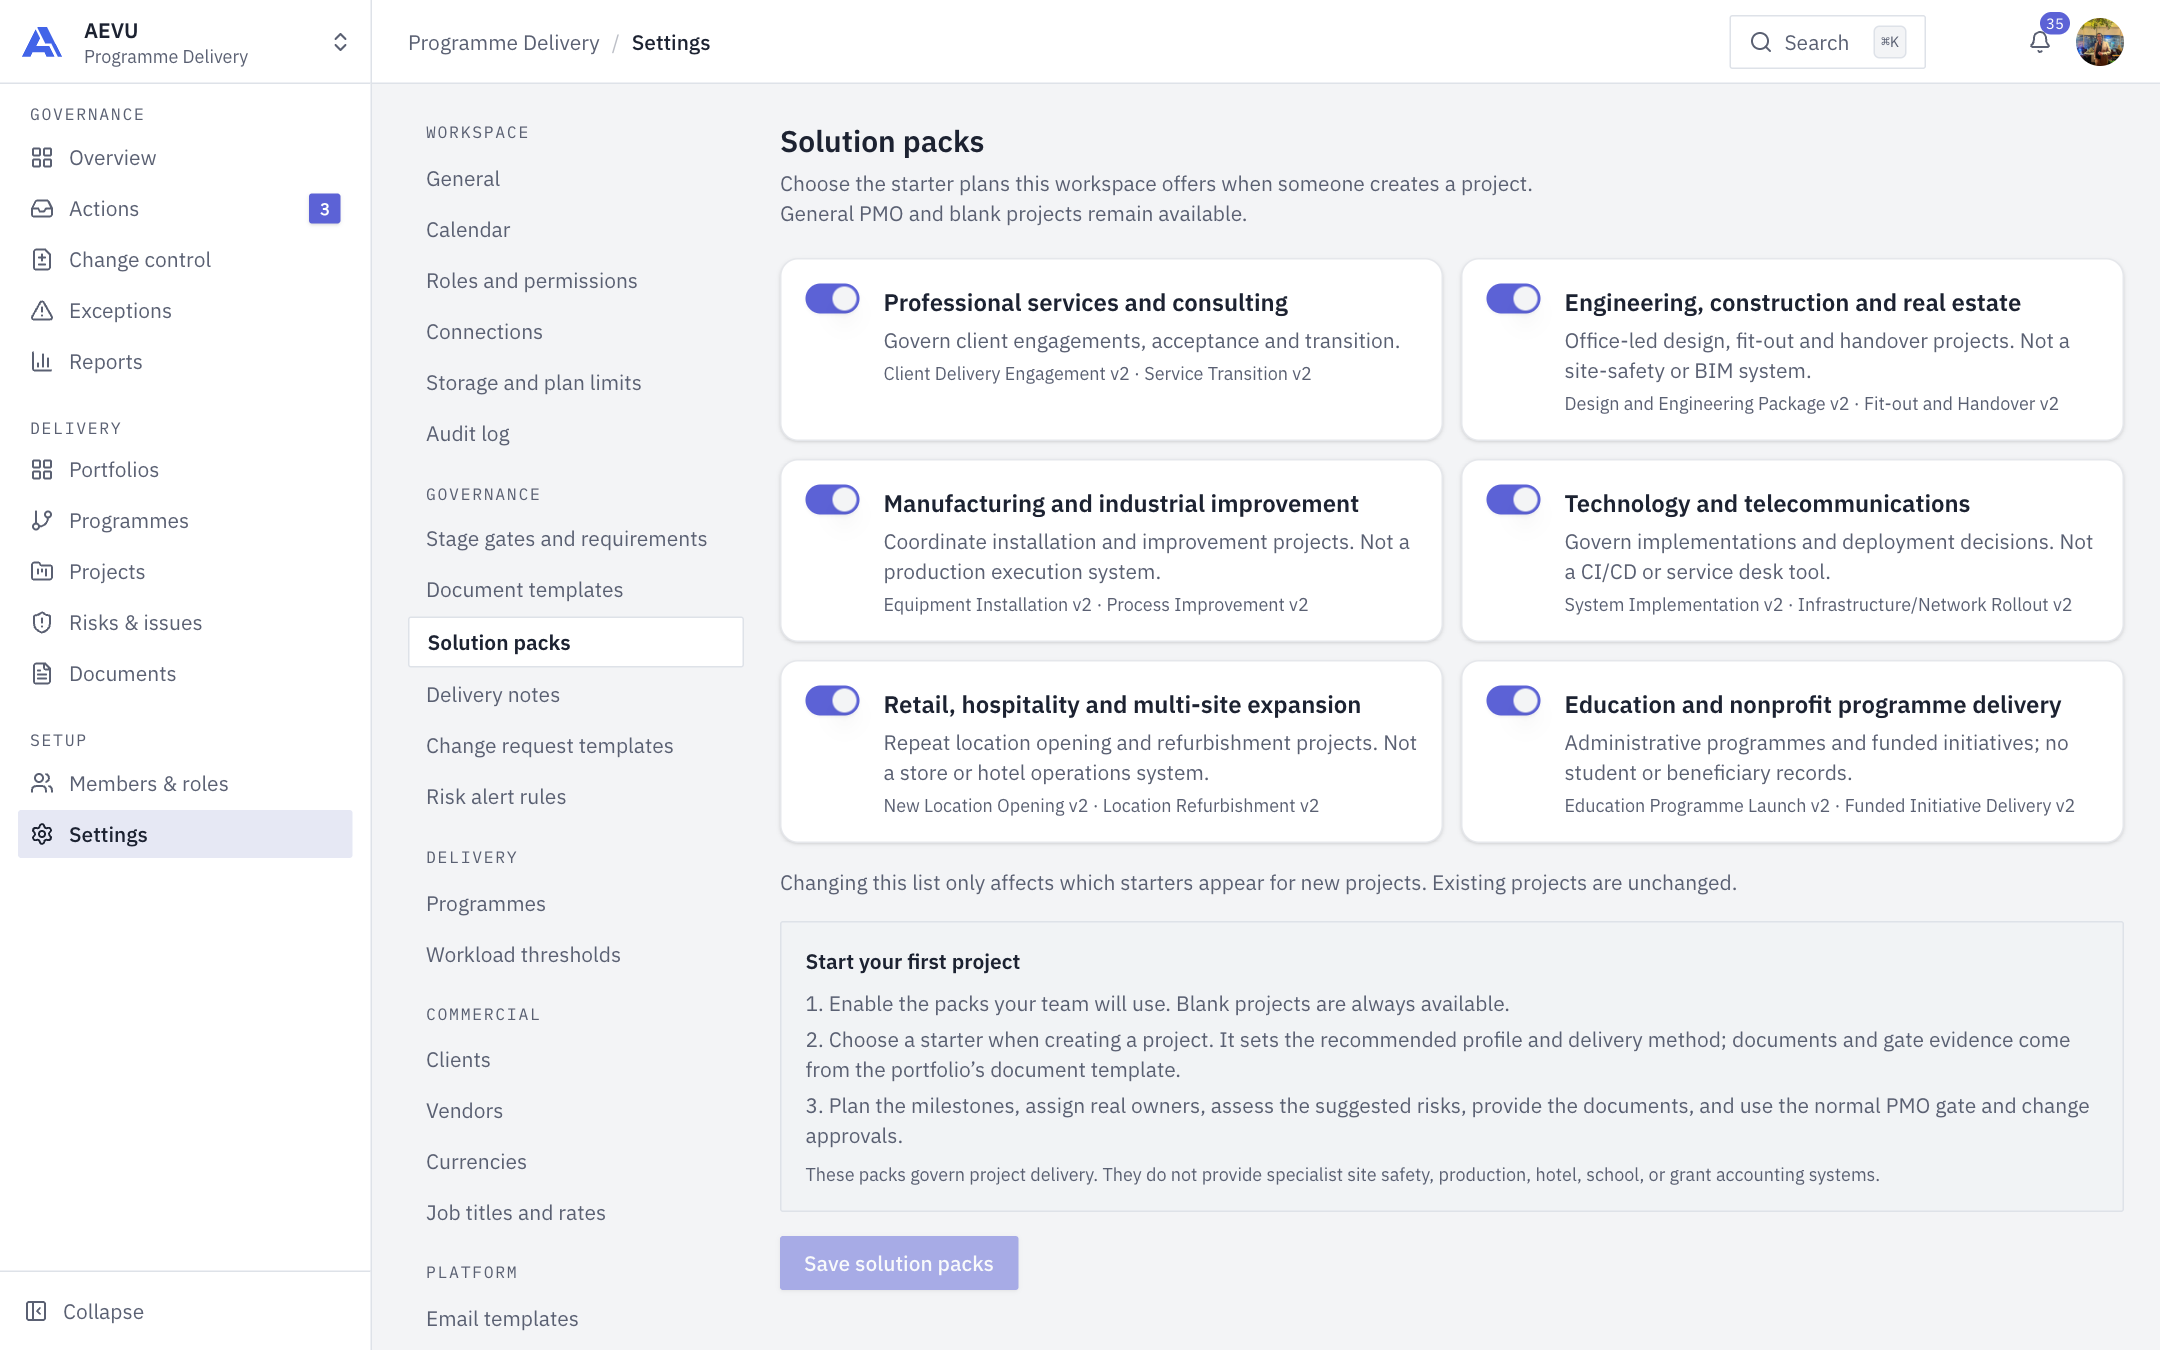Click the Settings gear icon
The image size is (2160, 1350).
42,835
